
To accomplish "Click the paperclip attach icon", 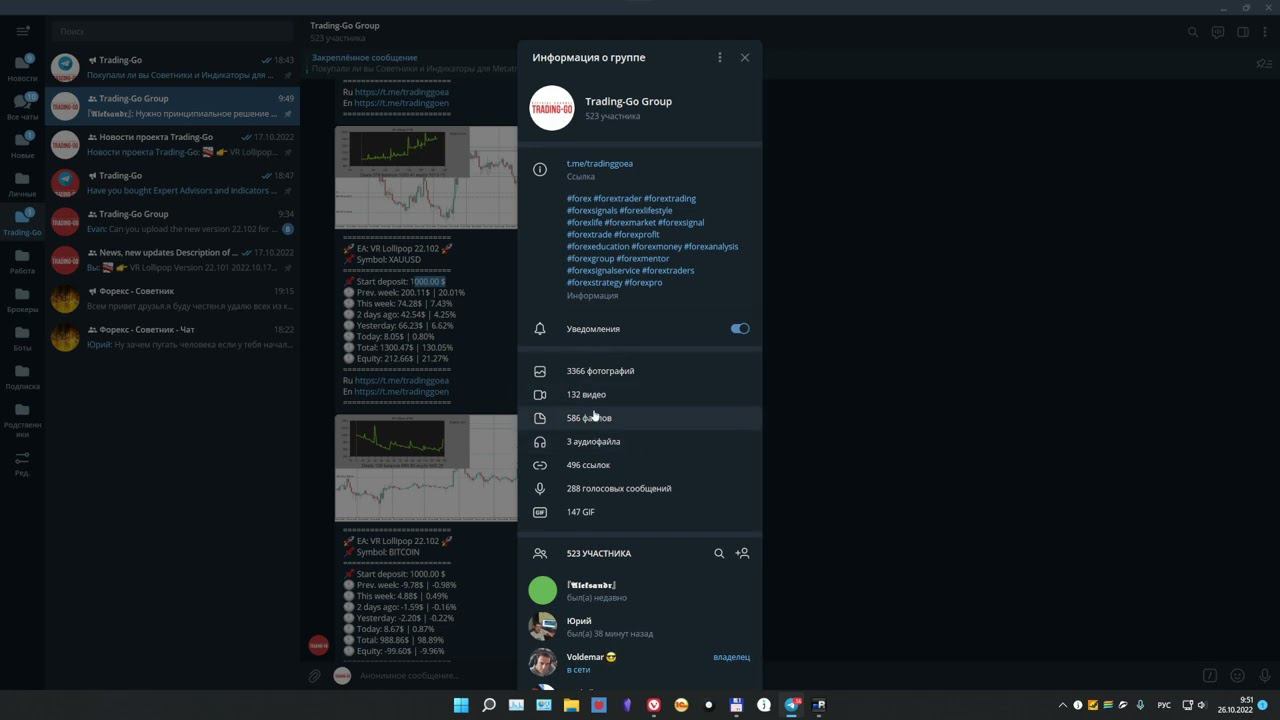I will tap(314, 676).
